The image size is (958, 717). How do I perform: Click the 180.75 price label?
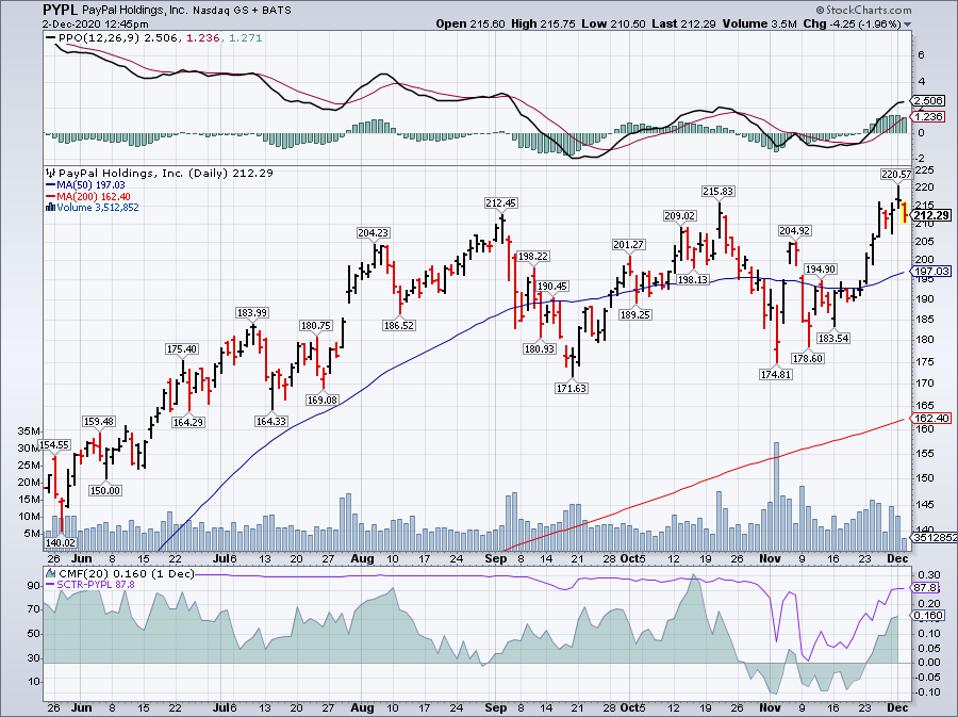[316, 326]
